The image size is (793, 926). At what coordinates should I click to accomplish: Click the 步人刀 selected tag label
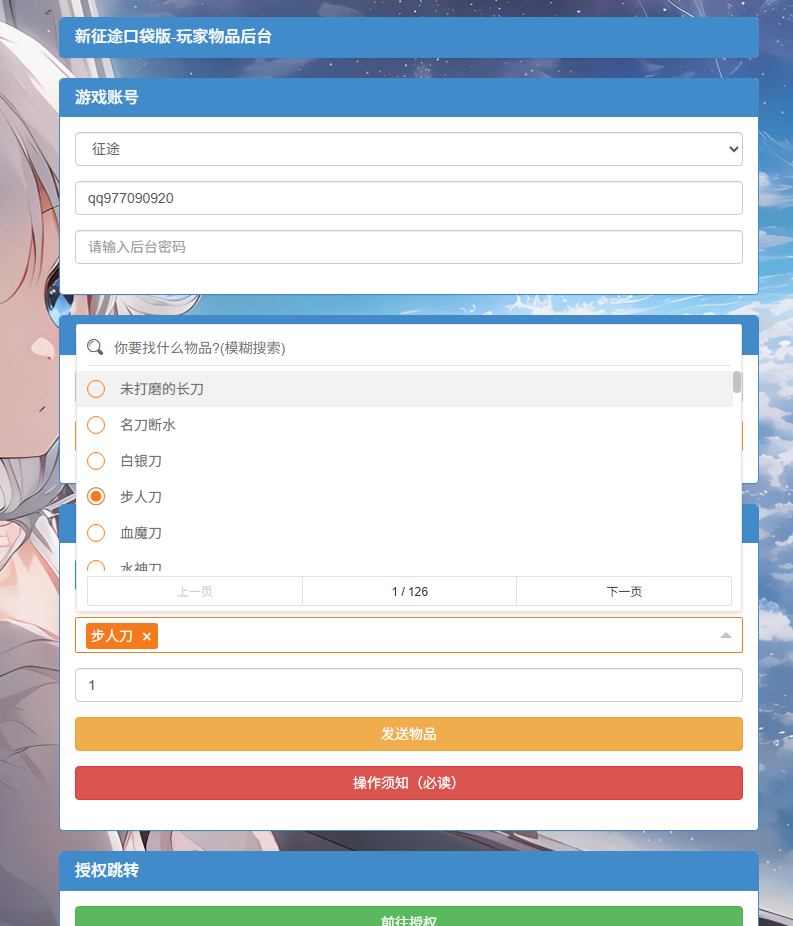tap(112, 636)
